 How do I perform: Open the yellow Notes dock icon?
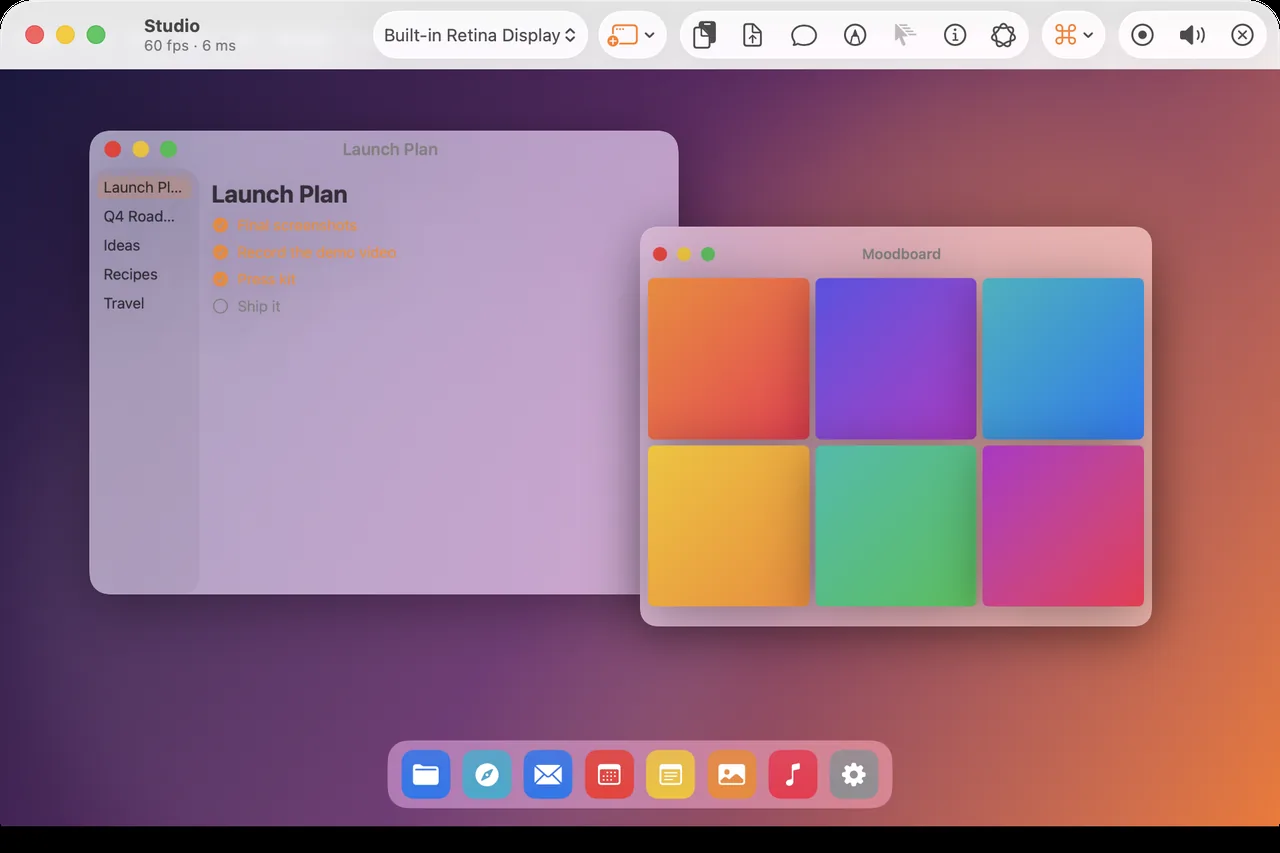[670, 774]
